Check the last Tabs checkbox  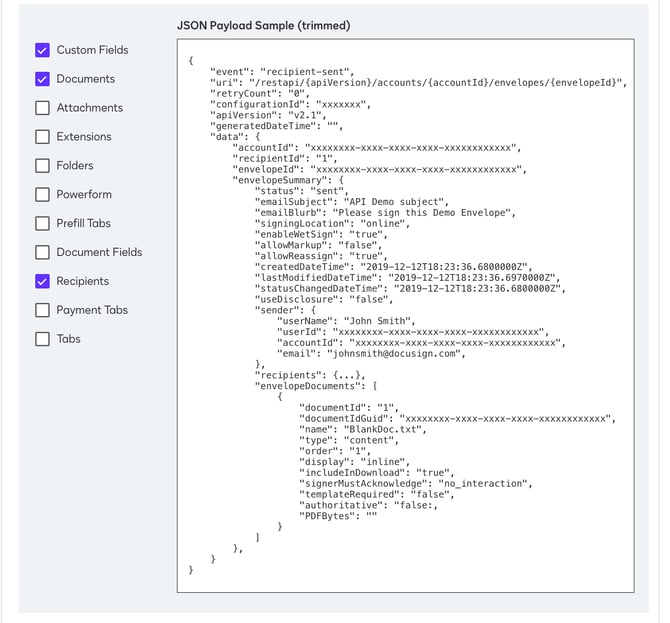click(42, 339)
